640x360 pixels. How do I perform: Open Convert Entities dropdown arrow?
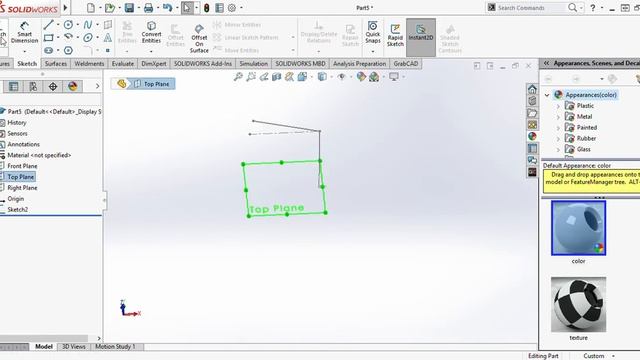151,51
